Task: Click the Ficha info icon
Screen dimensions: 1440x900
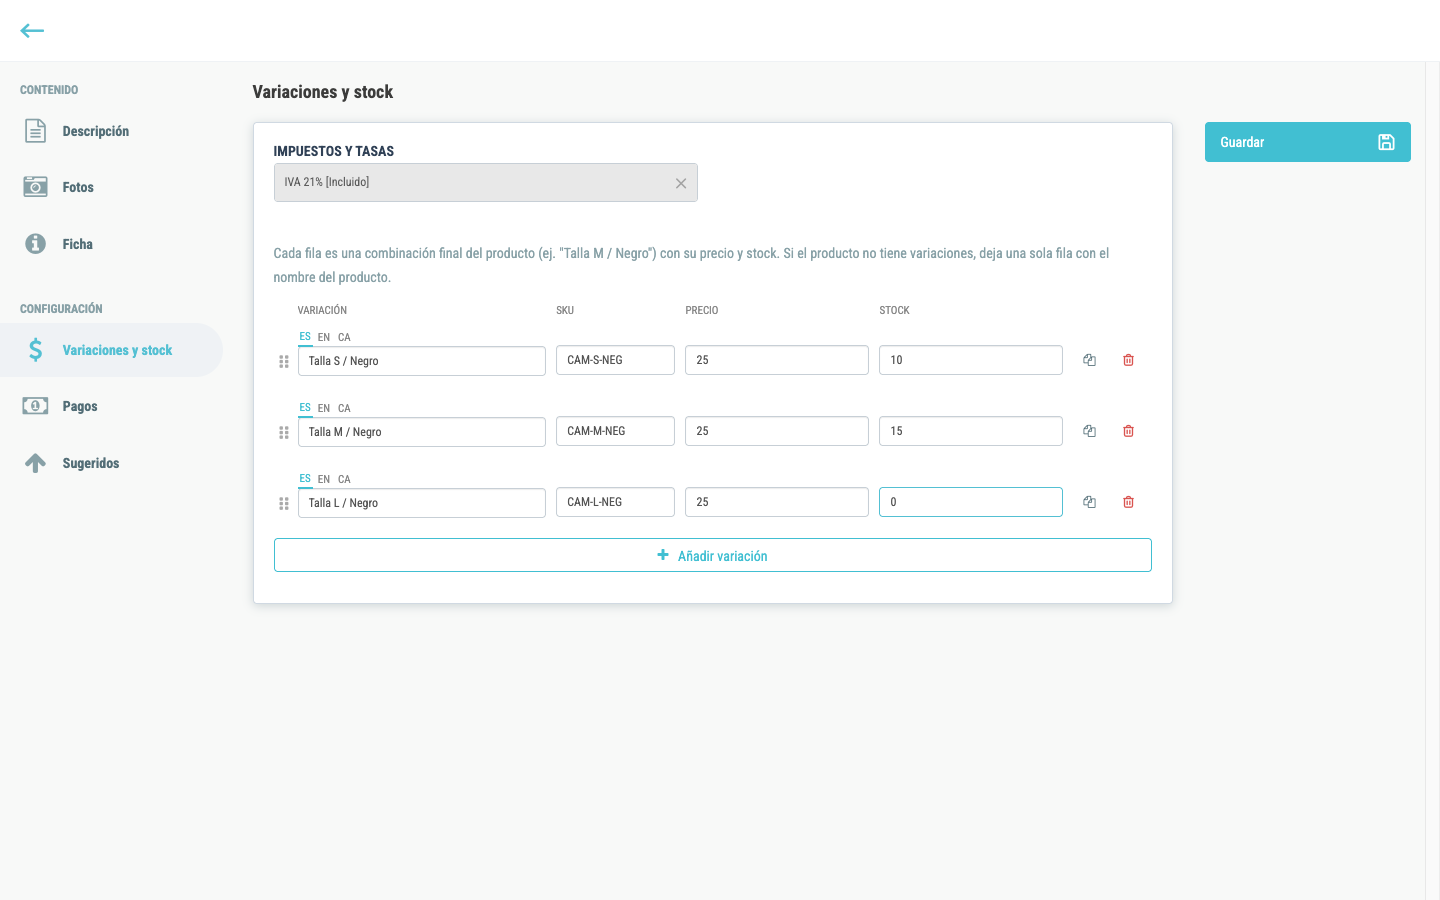Action: [35, 244]
